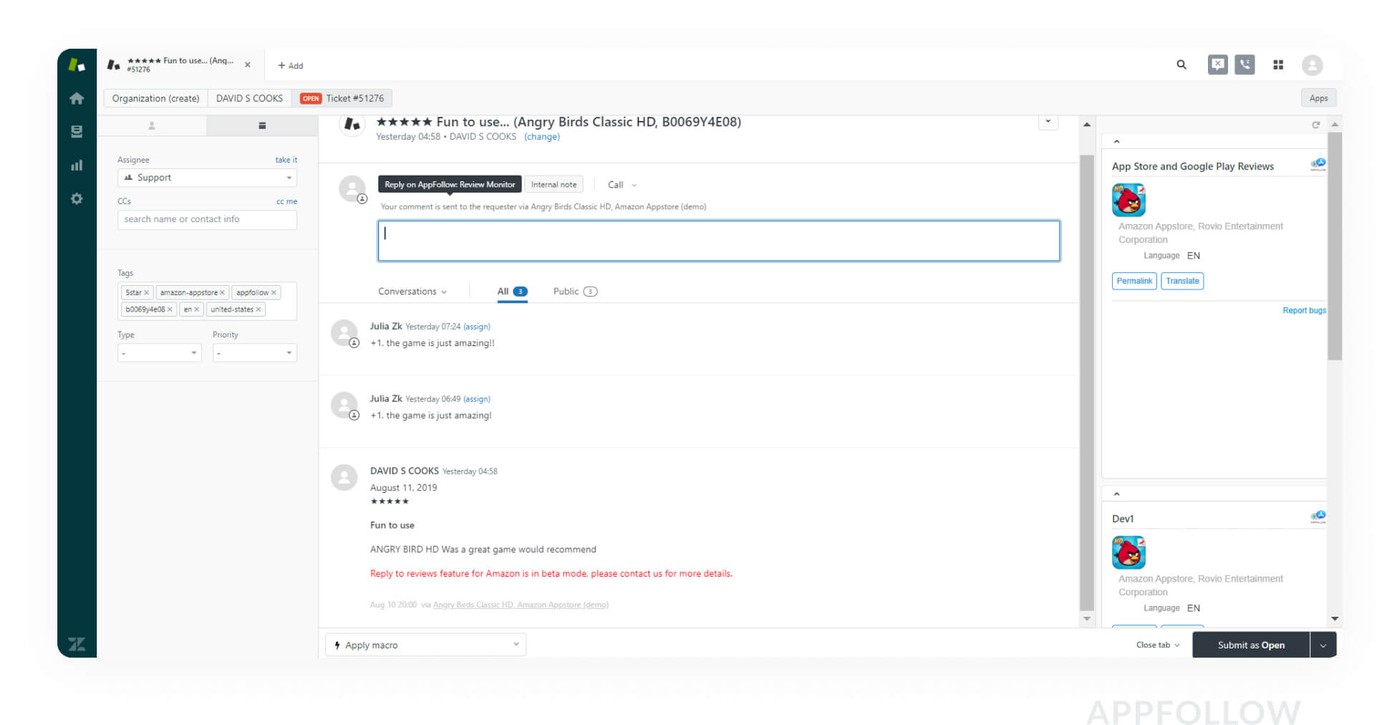The height and width of the screenshot is (725, 1400).
Task: Click the Translate button
Action: click(1182, 281)
